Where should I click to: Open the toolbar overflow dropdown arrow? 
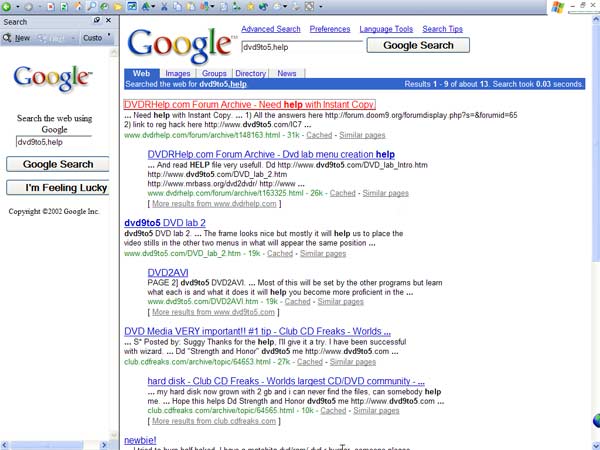click(x=321, y=7)
